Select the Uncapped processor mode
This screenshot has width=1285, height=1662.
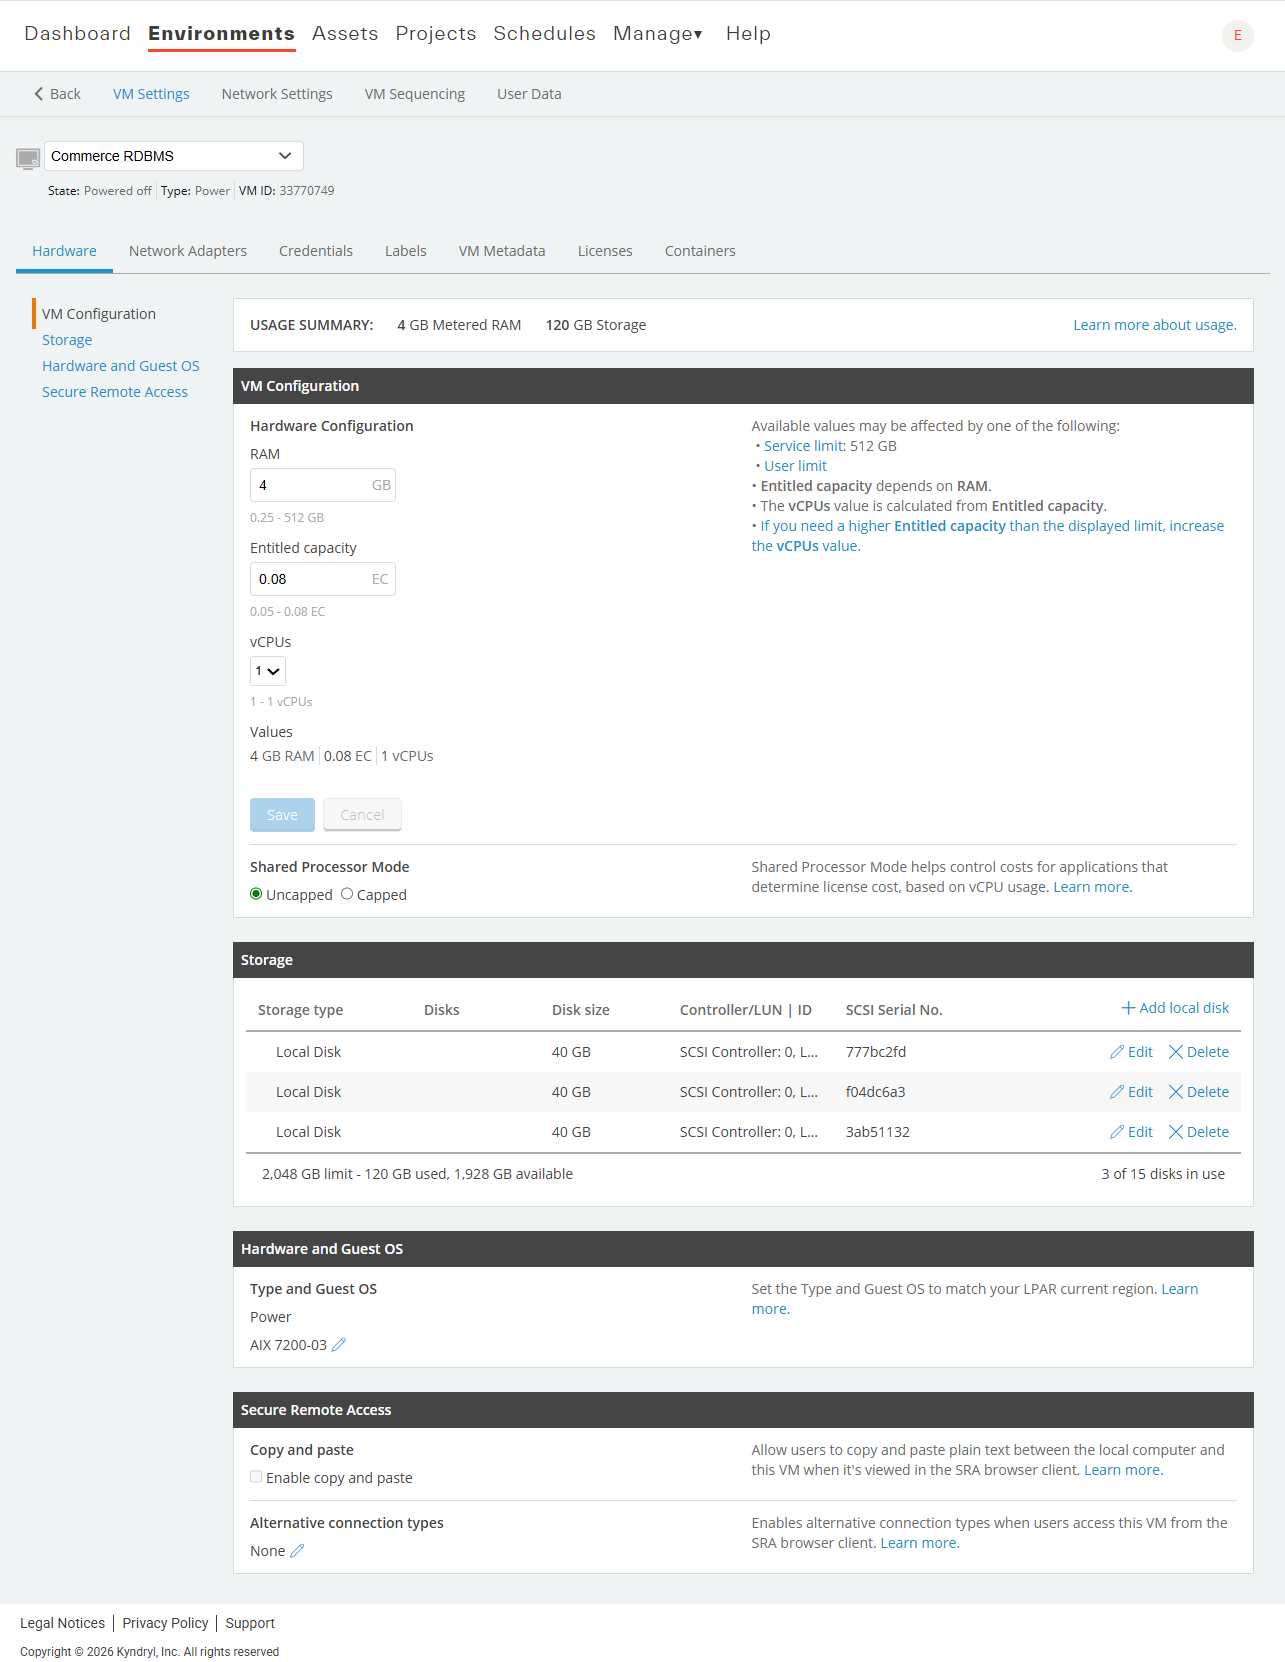click(x=256, y=894)
